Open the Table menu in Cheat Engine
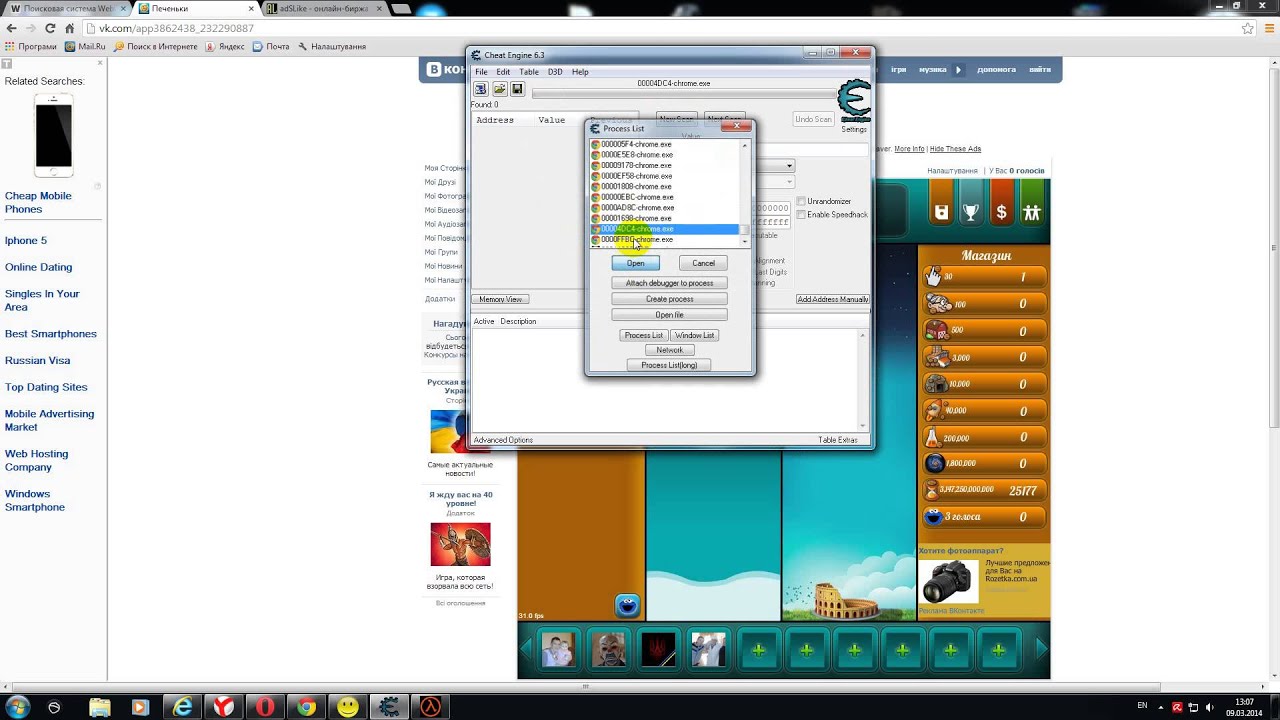1280x720 pixels. [x=529, y=72]
